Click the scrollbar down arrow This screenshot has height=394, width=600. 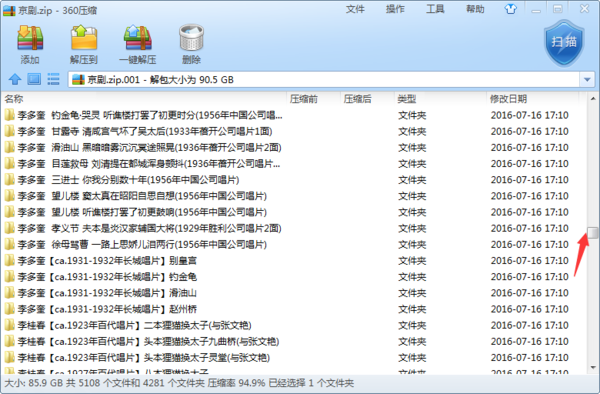[593, 368]
